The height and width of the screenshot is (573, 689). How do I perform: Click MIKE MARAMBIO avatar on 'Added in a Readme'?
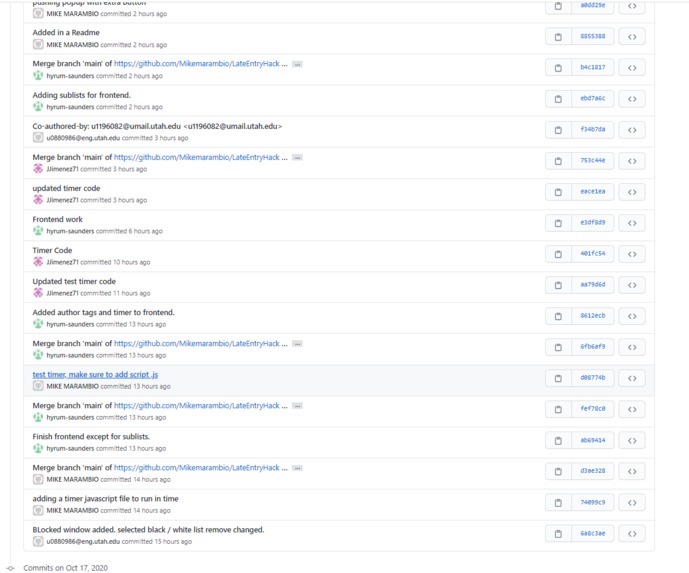click(x=38, y=44)
